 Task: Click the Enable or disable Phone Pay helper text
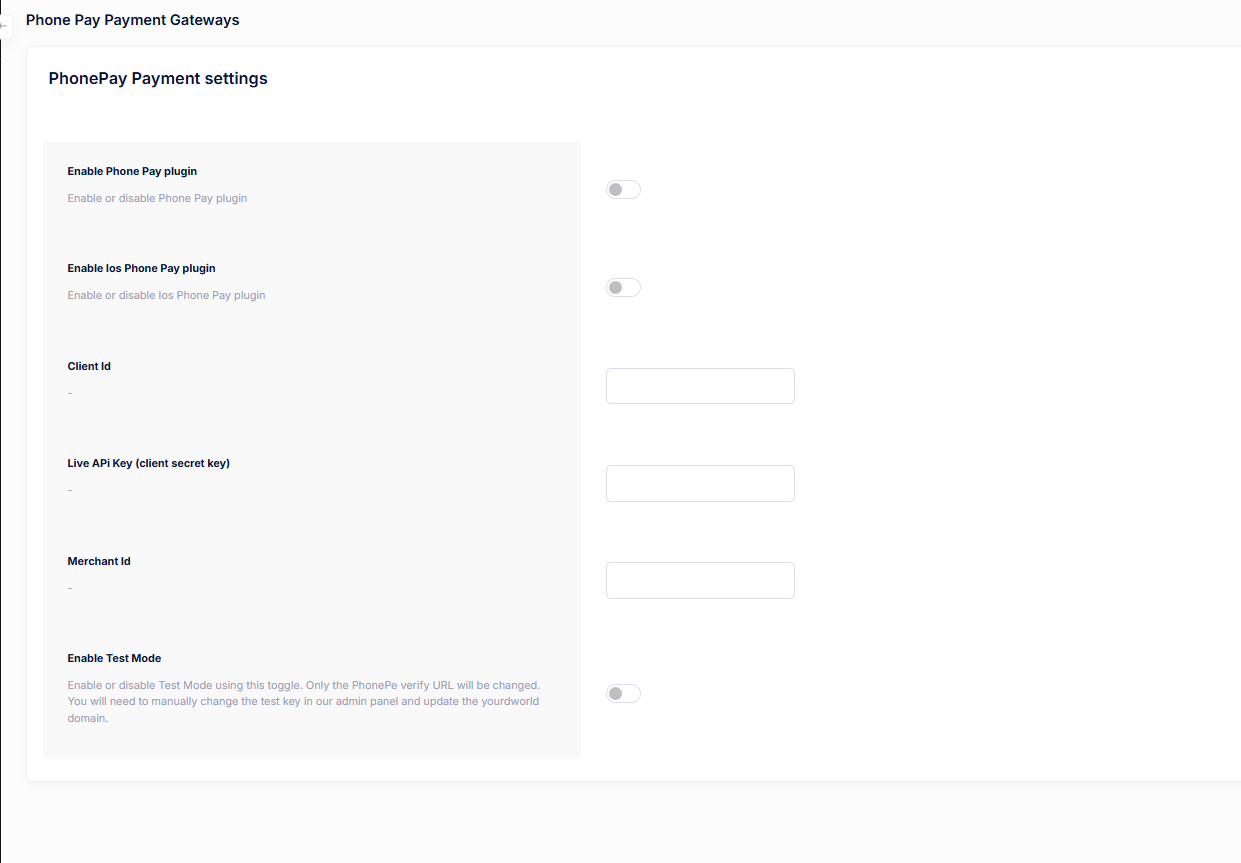[x=157, y=198]
